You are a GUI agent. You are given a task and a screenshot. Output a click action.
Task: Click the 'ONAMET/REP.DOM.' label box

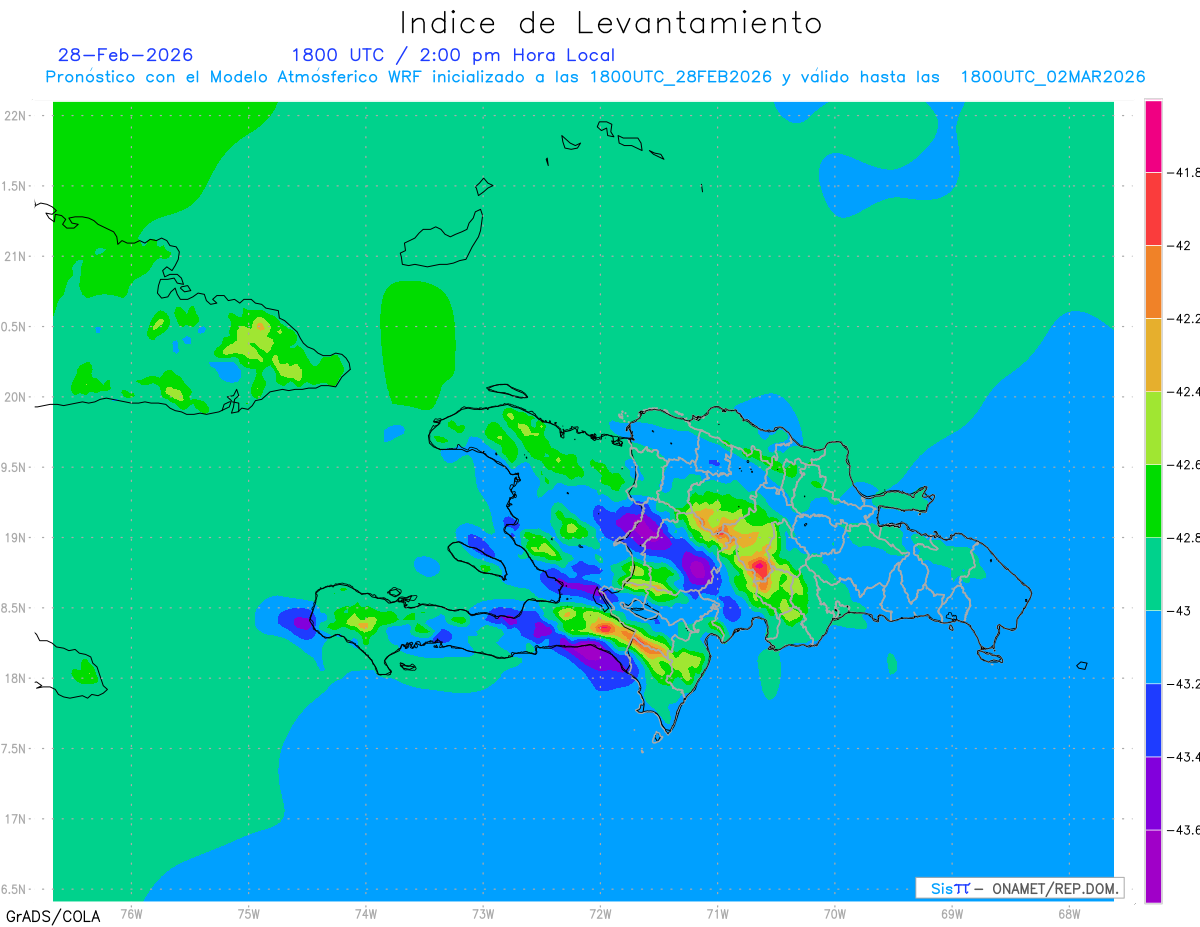point(1020,888)
